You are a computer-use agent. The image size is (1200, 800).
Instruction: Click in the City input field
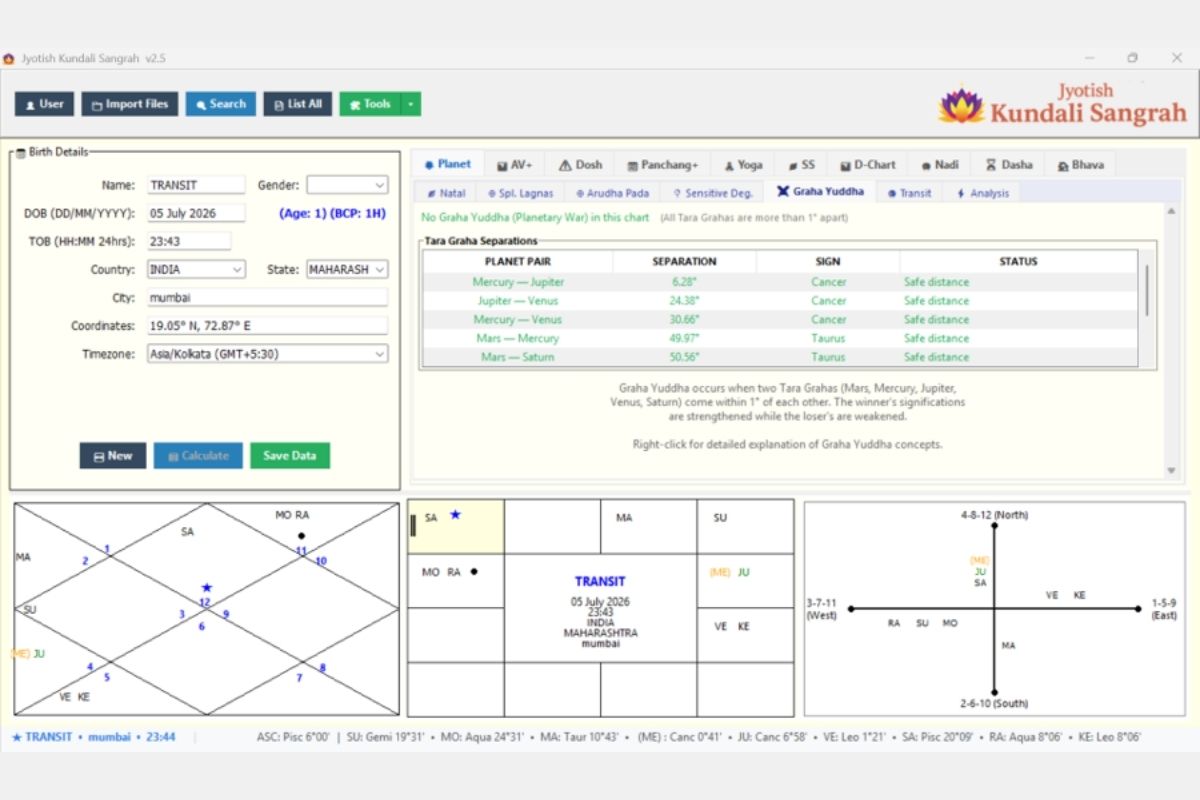click(x=267, y=297)
